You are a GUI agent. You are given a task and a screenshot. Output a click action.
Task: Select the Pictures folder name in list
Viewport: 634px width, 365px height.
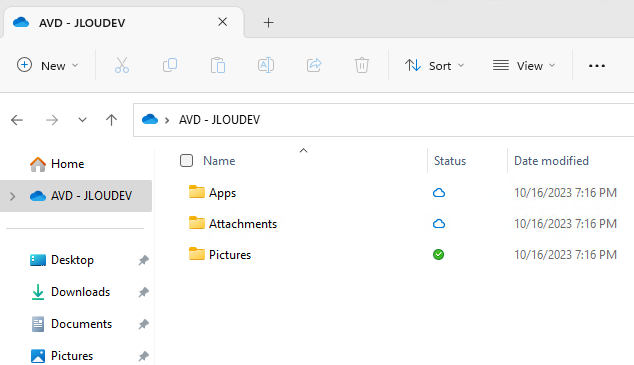[230, 255]
